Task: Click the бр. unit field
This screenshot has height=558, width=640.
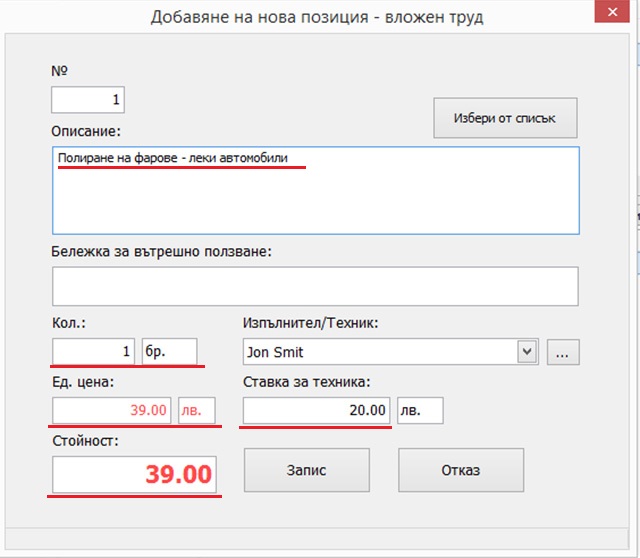Action: tap(169, 351)
